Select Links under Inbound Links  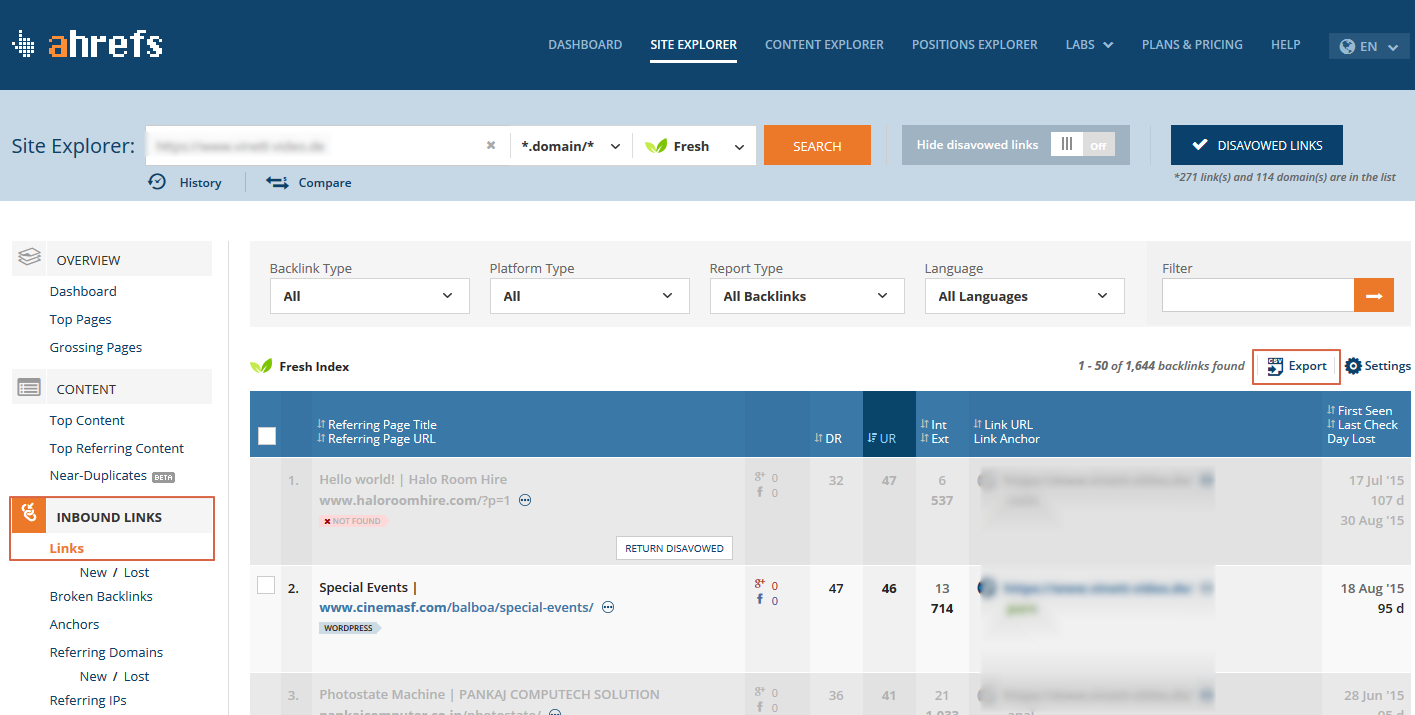(67, 548)
